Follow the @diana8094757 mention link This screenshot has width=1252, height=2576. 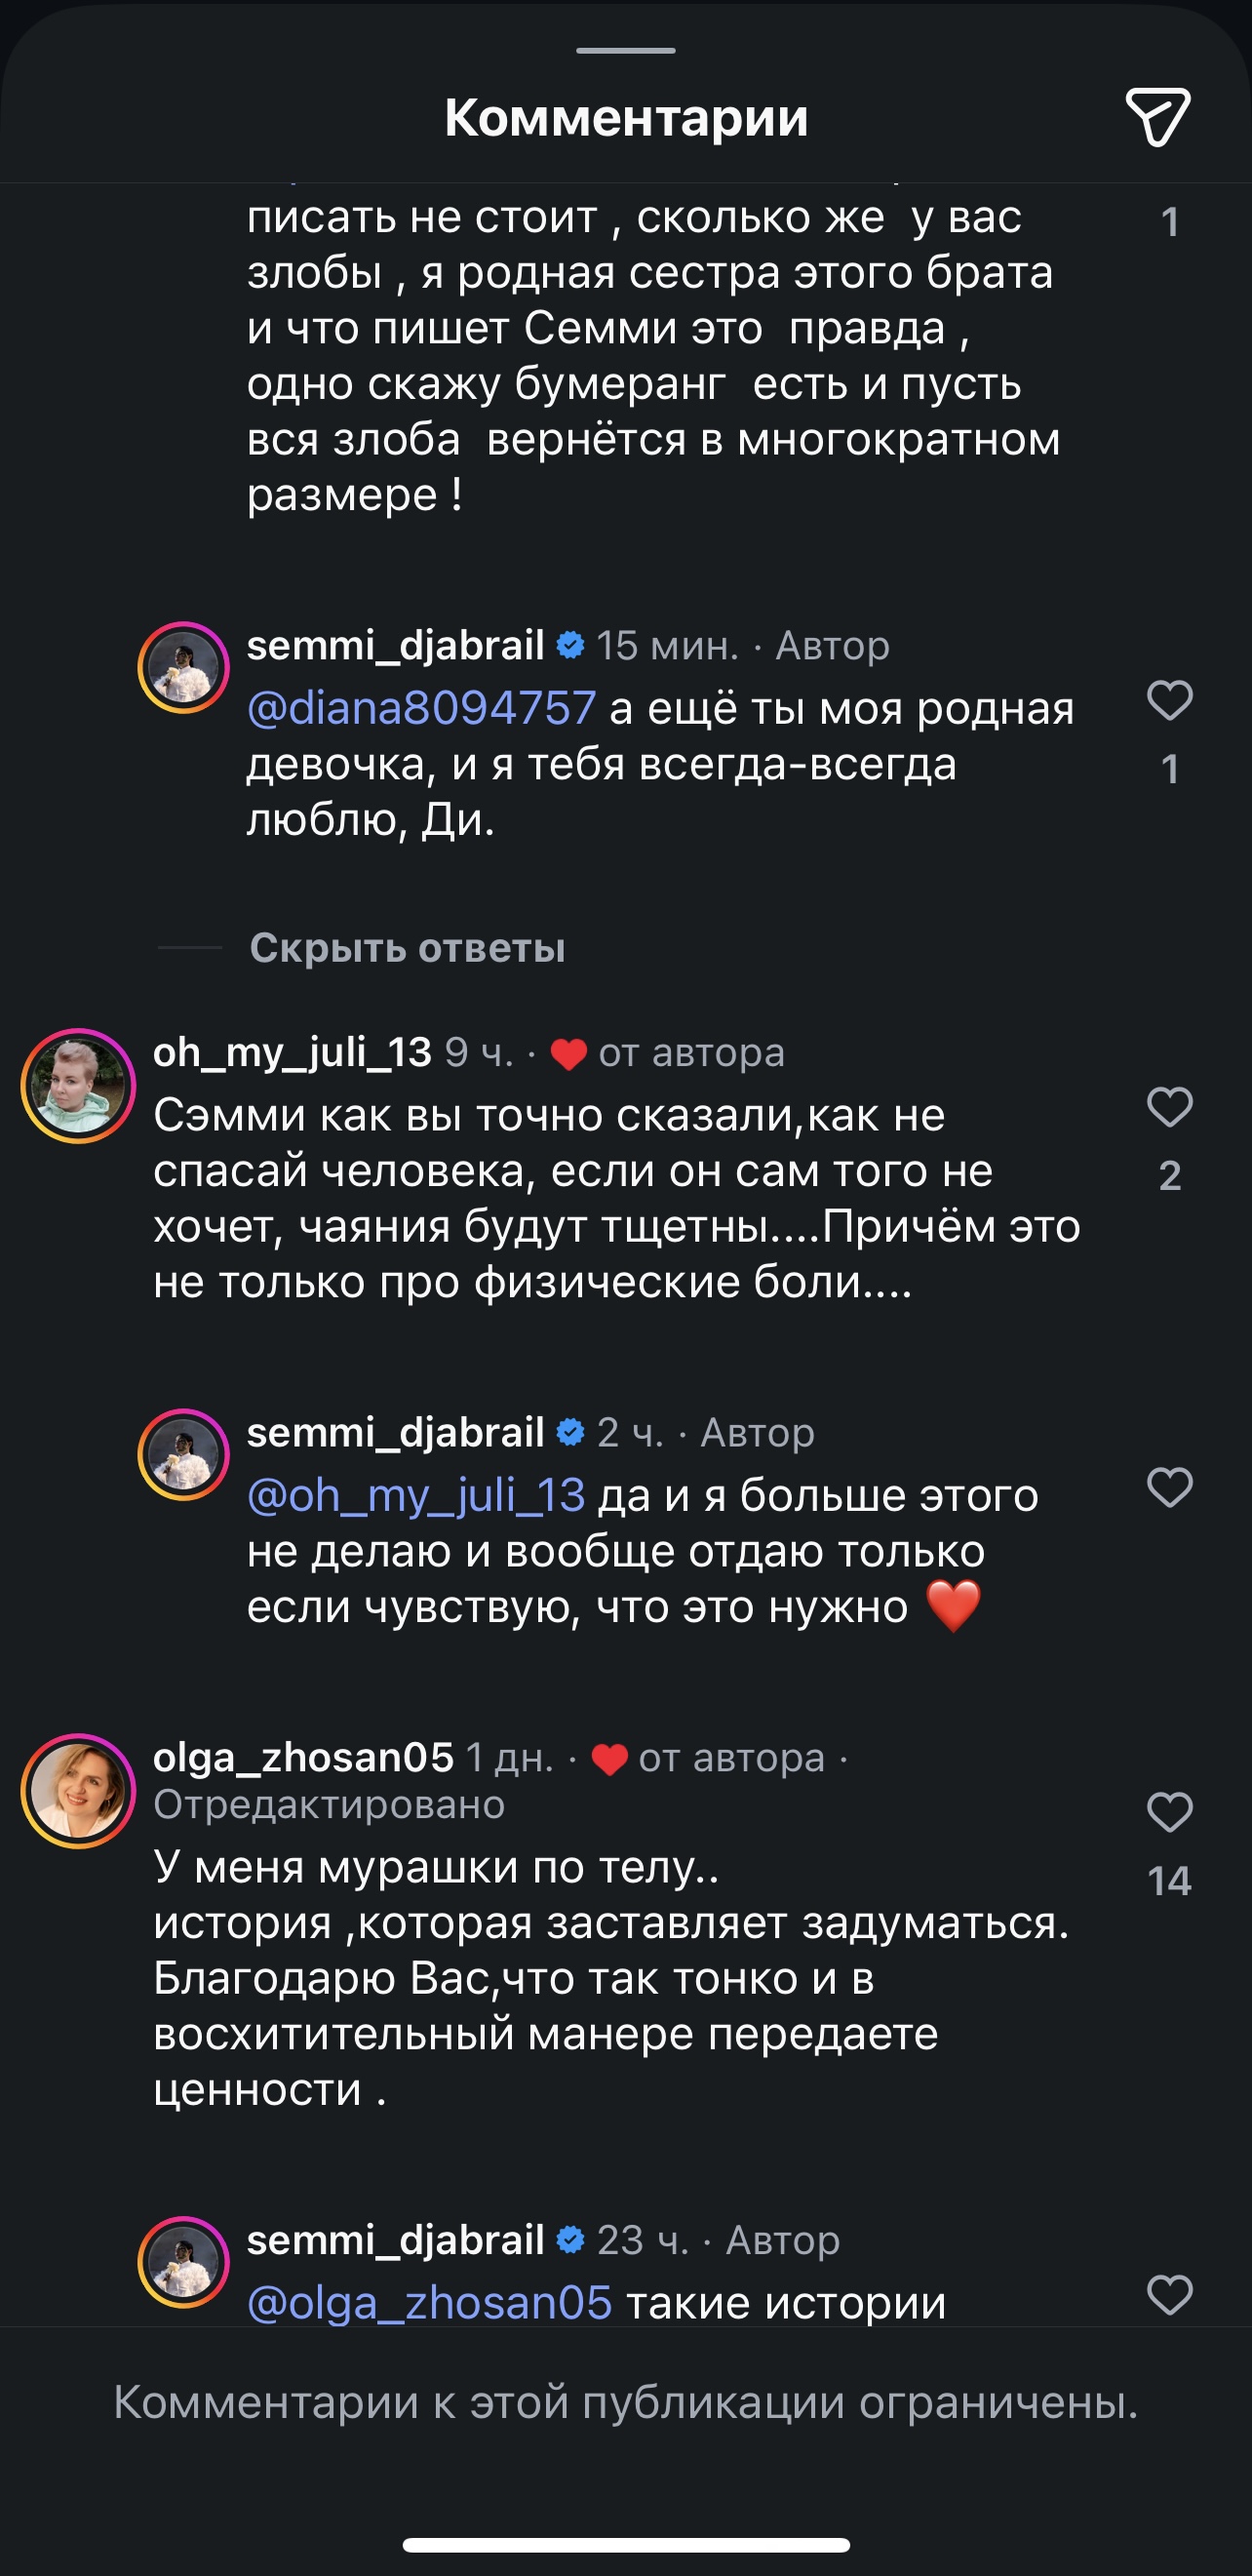tap(421, 708)
